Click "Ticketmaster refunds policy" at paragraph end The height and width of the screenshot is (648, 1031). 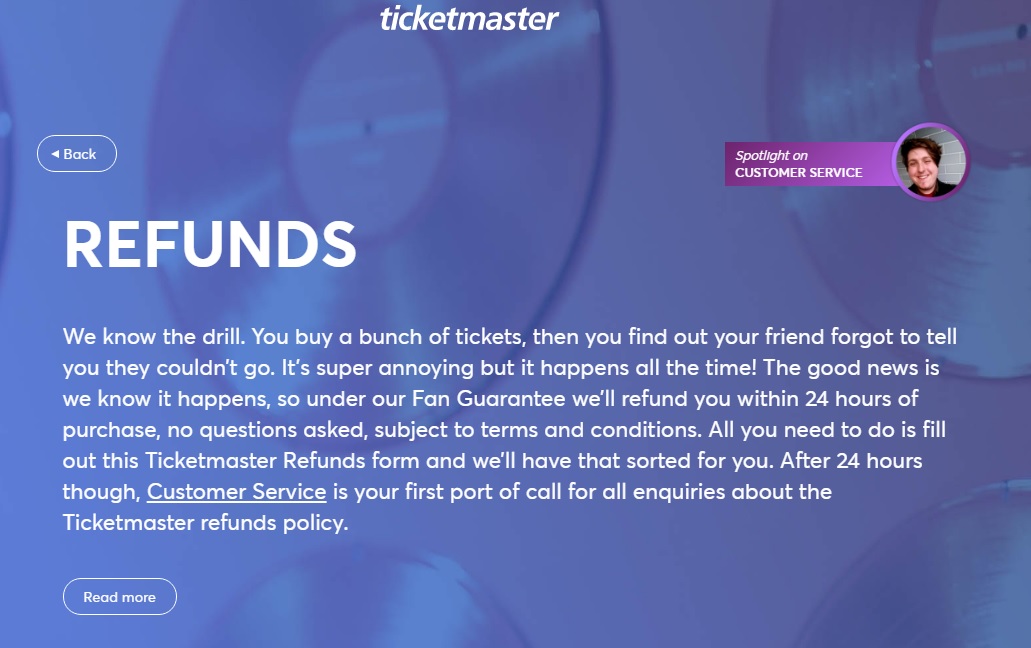point(204,523)
